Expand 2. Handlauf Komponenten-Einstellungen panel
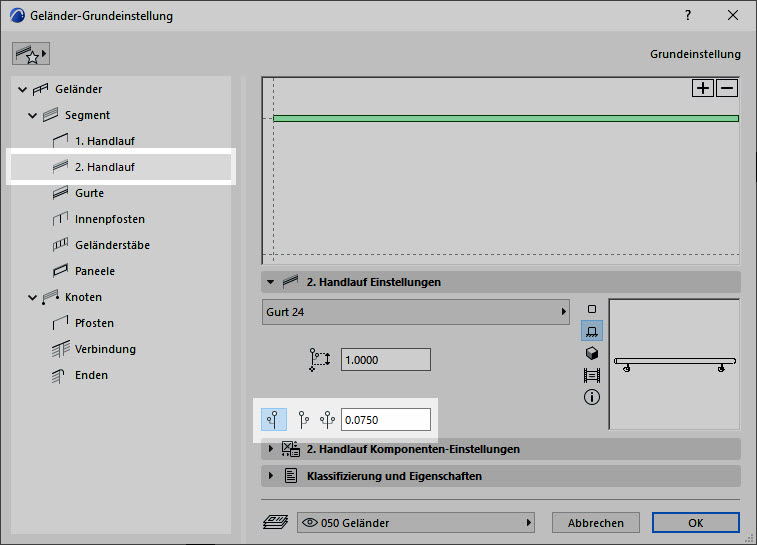This screenshot has width=757, height=545. click(270, 449)
